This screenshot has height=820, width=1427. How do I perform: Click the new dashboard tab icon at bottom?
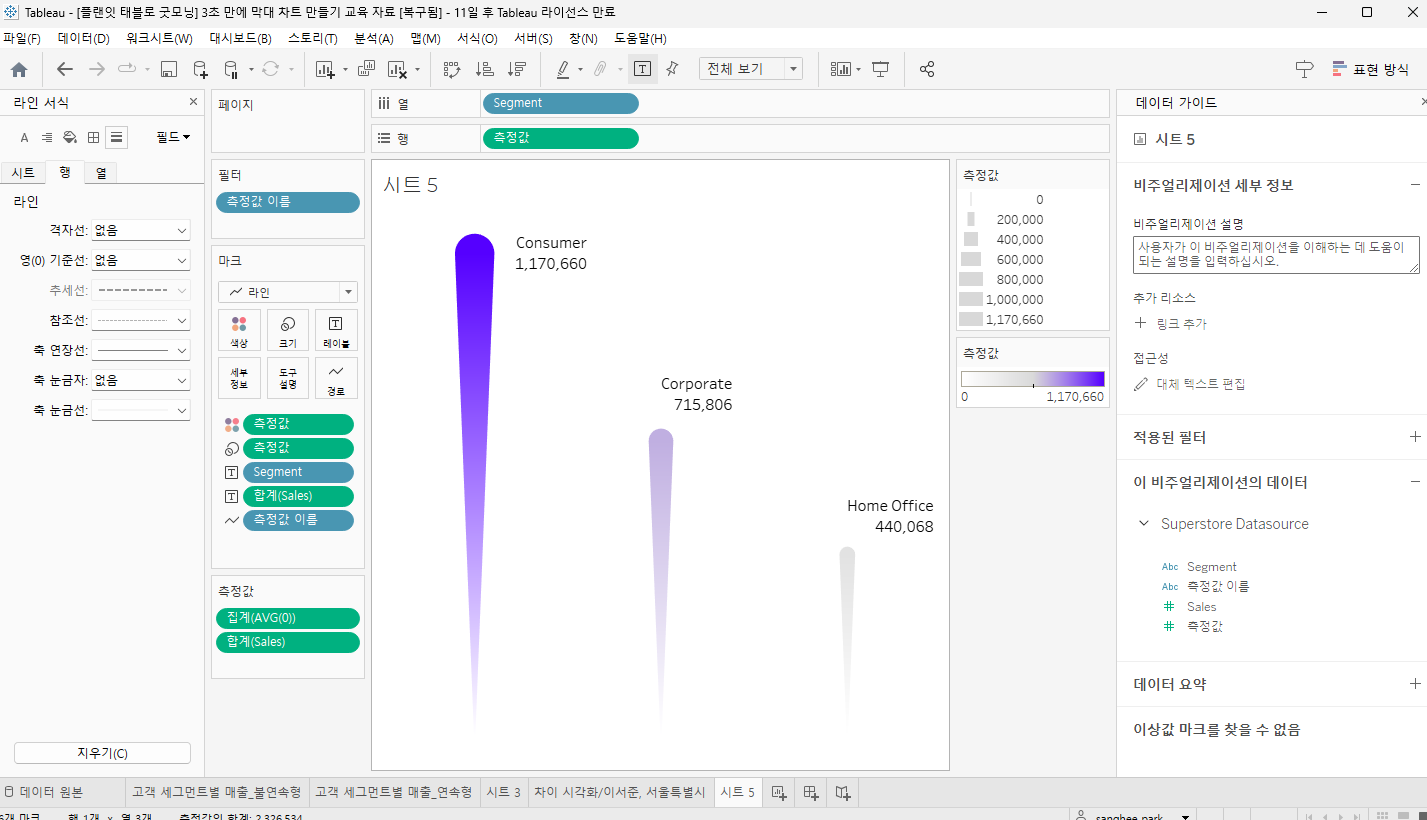pos(811,792)
